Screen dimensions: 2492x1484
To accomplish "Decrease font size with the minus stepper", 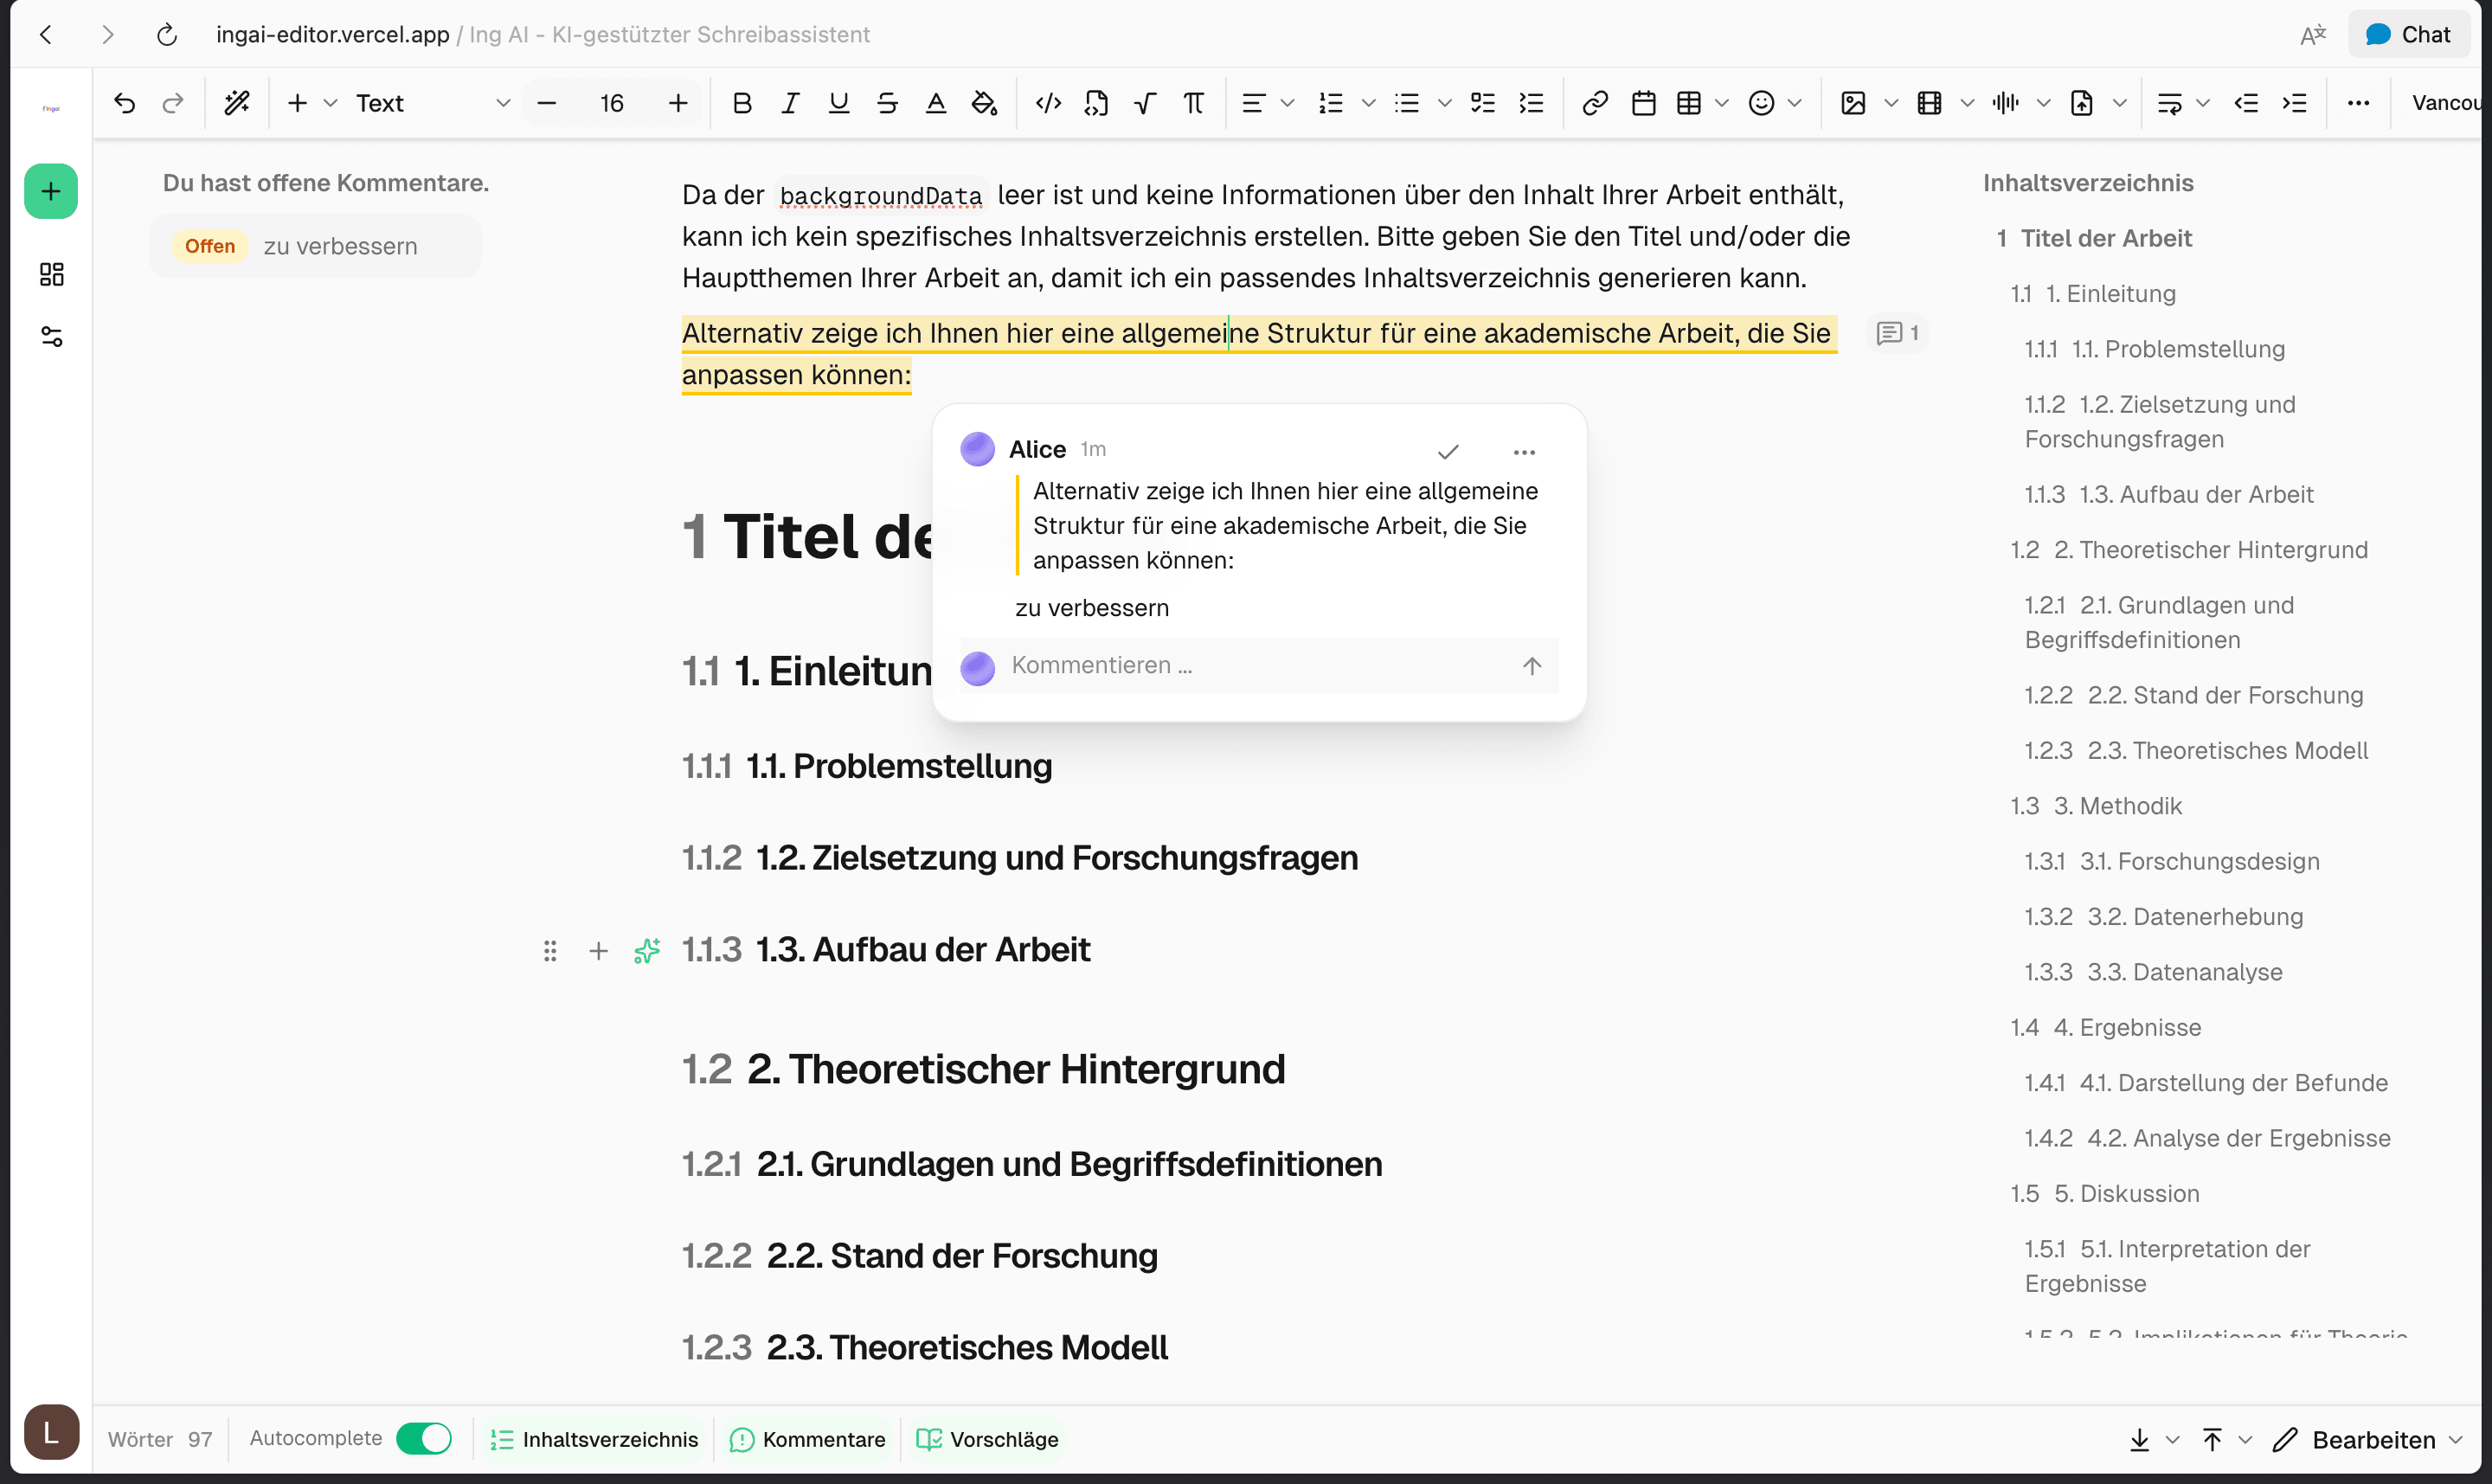I will 546,103.
